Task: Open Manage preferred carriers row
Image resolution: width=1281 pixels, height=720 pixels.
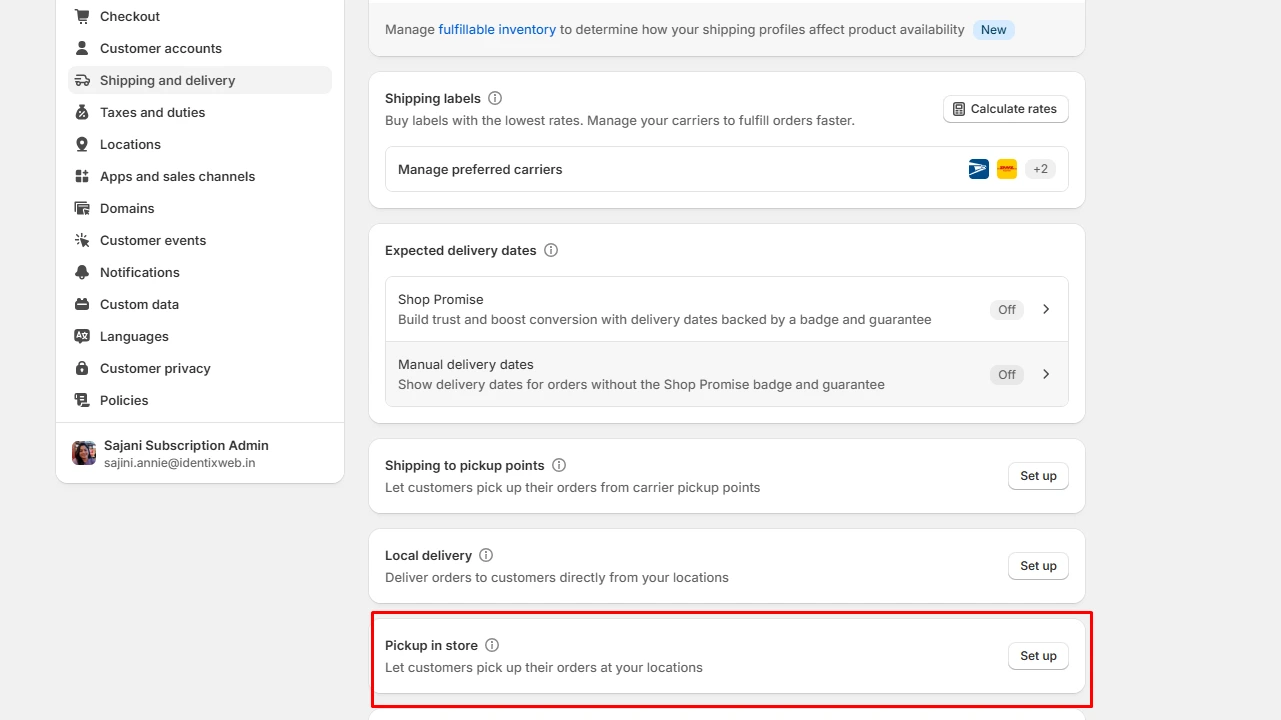Action: 727,169
